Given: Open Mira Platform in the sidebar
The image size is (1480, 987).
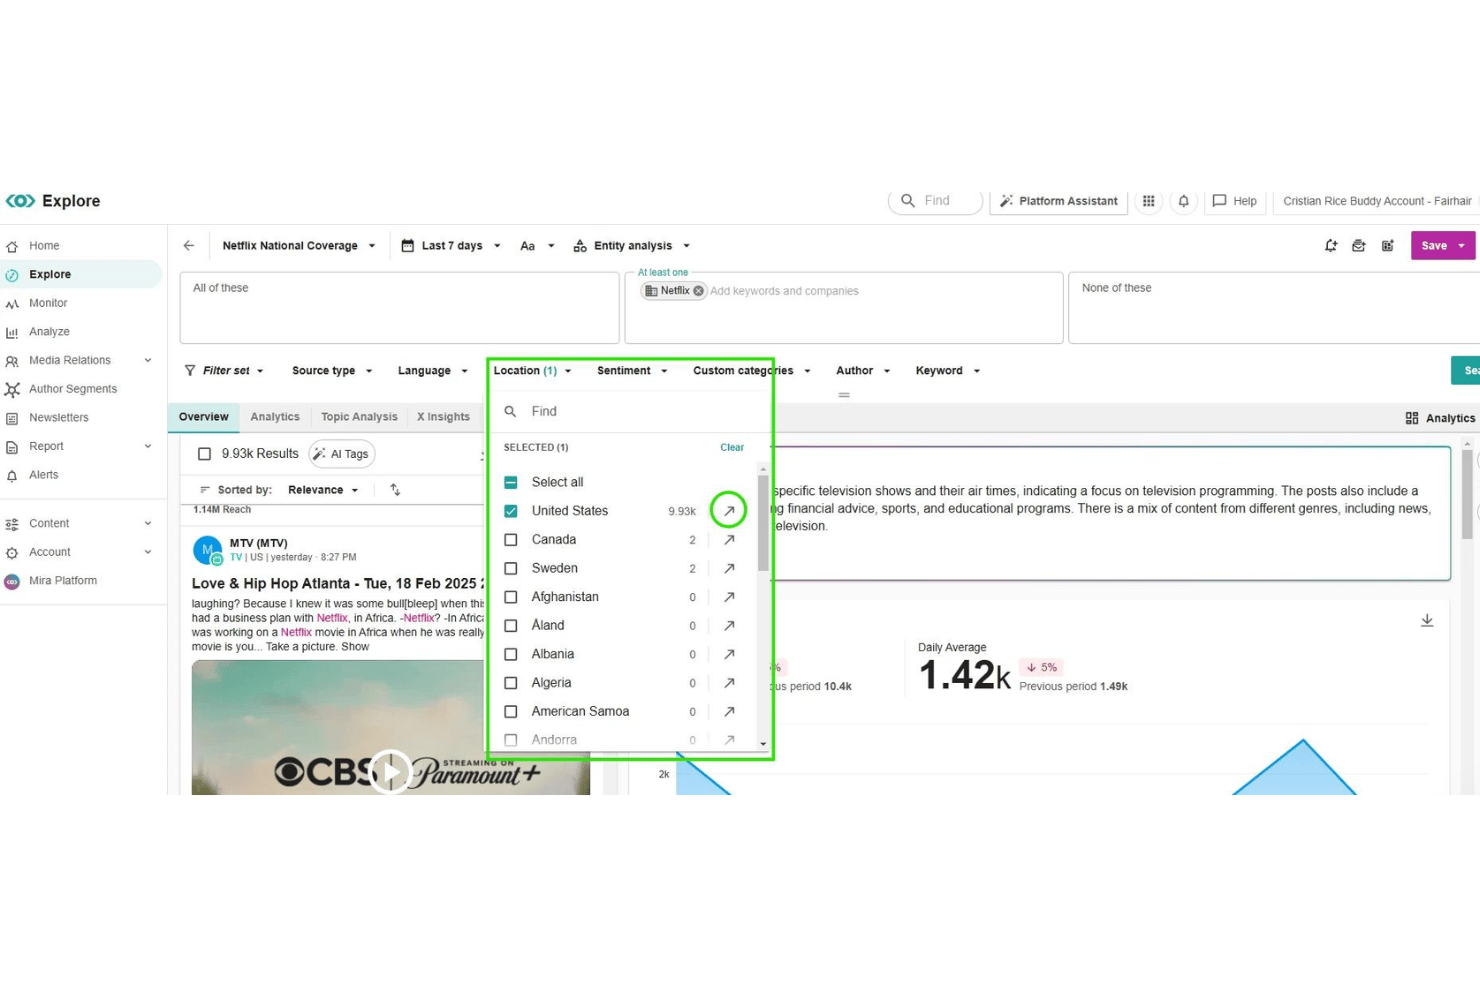Looking at the screenshot, I should [x=62, y=581].
